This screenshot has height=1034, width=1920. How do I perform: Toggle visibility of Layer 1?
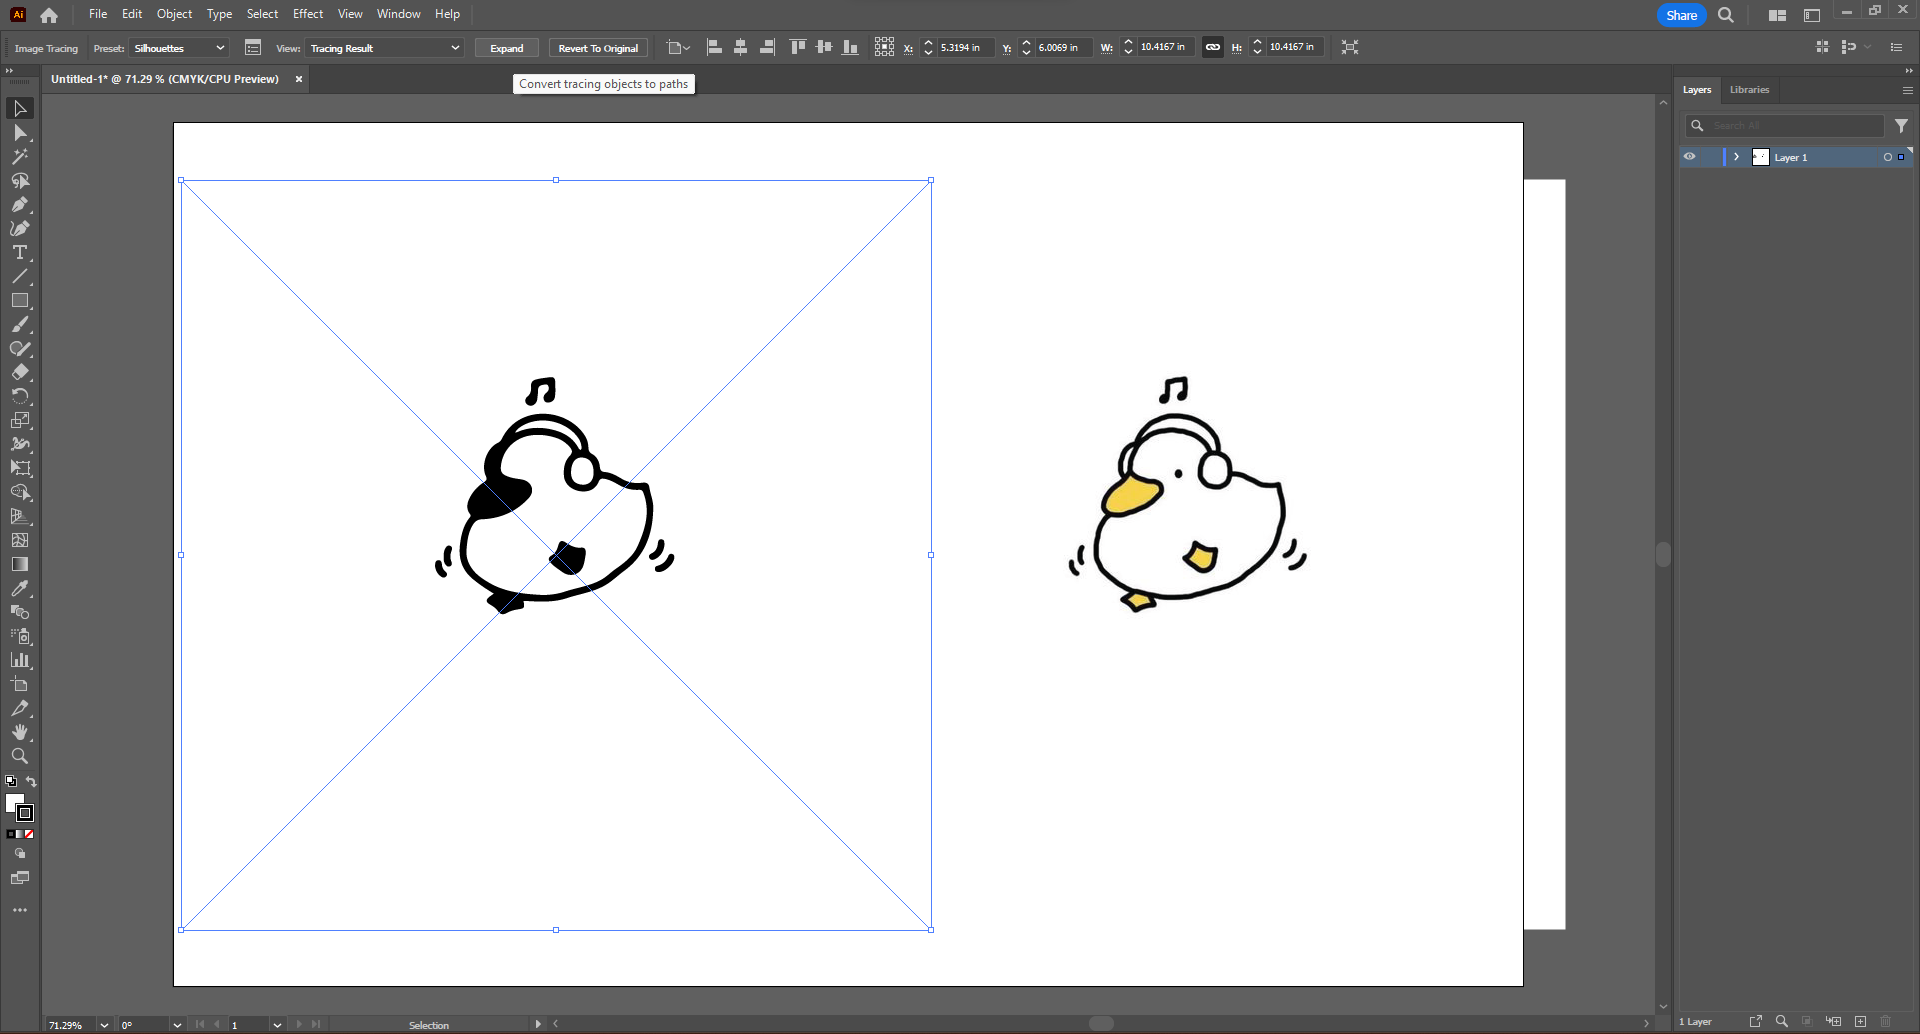tap(1689, 157)
